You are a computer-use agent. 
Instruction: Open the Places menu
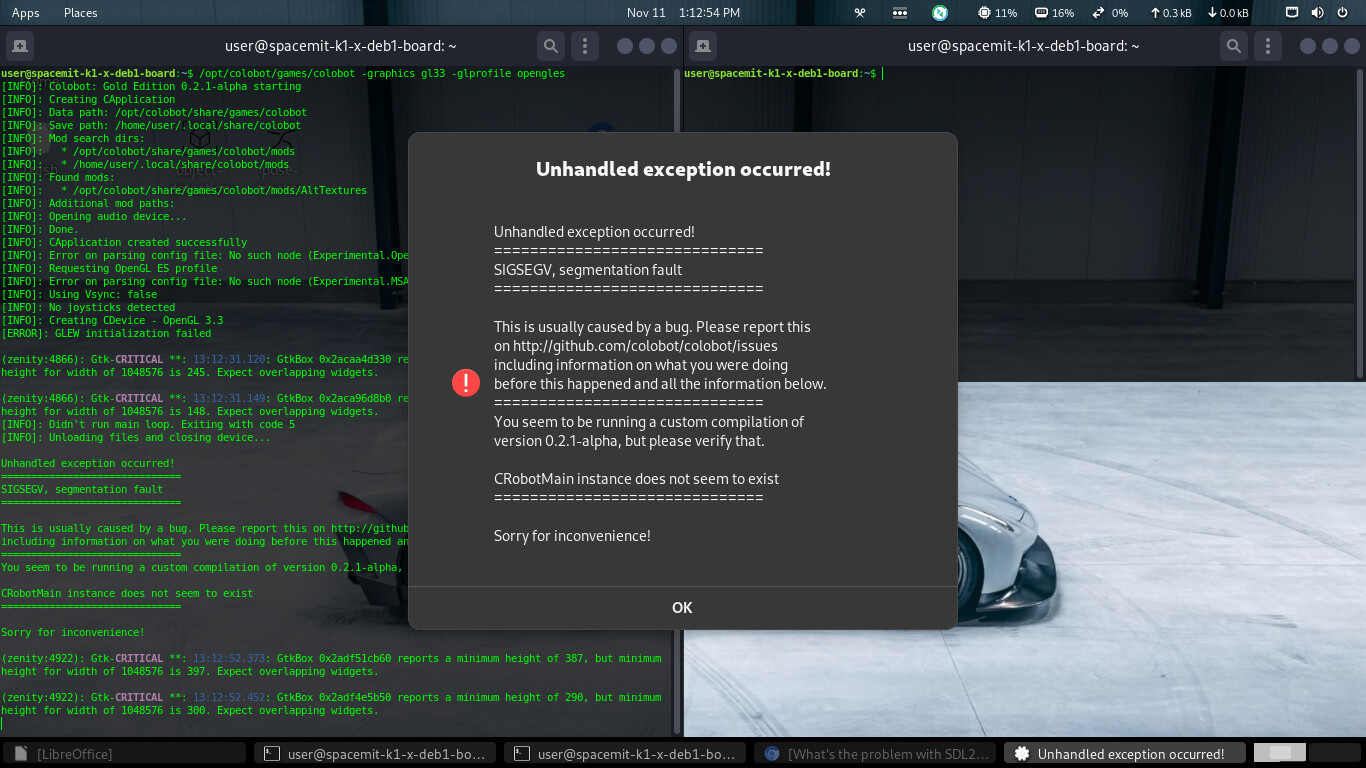click(x=80, y=13)
